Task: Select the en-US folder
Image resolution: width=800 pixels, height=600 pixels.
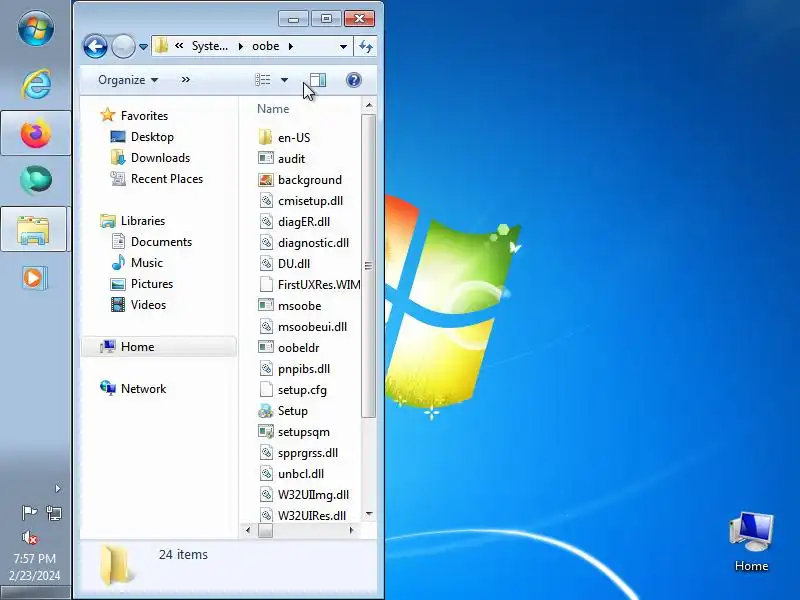Action: 294,138
